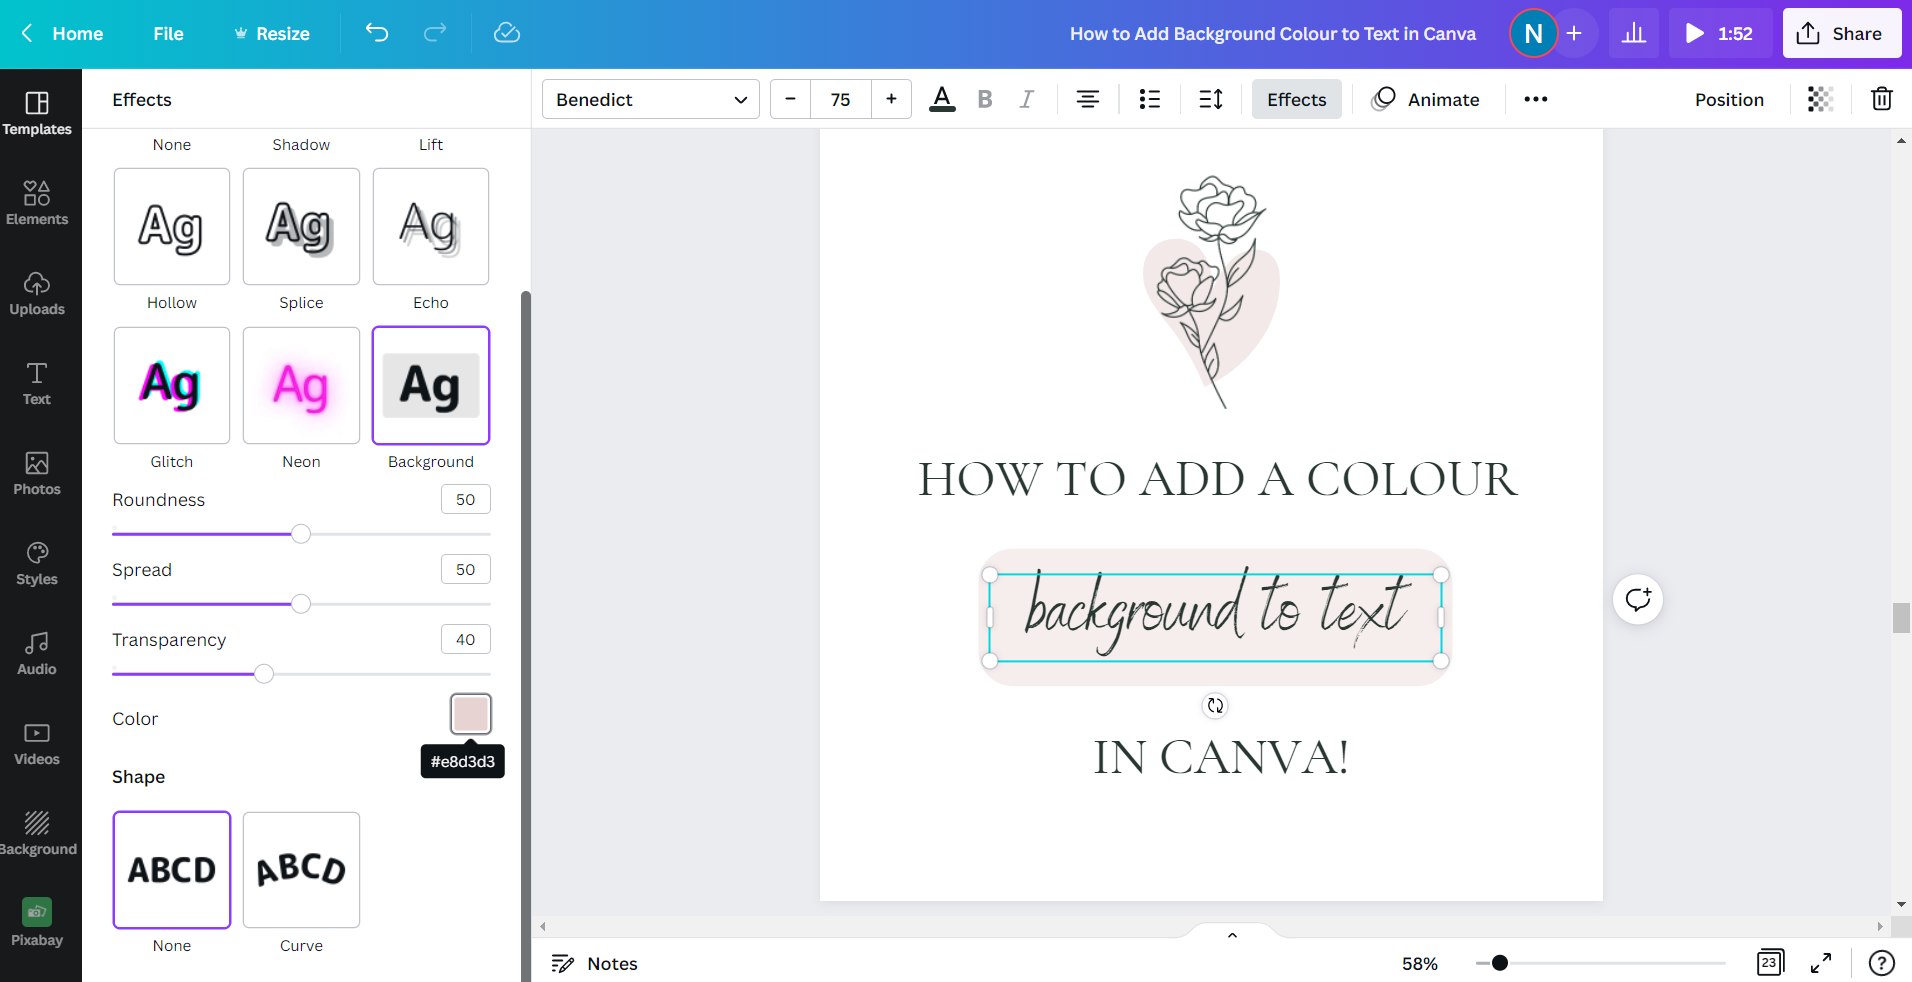Select the Echo text effect
1912x982 pixels.
[431, 226]
